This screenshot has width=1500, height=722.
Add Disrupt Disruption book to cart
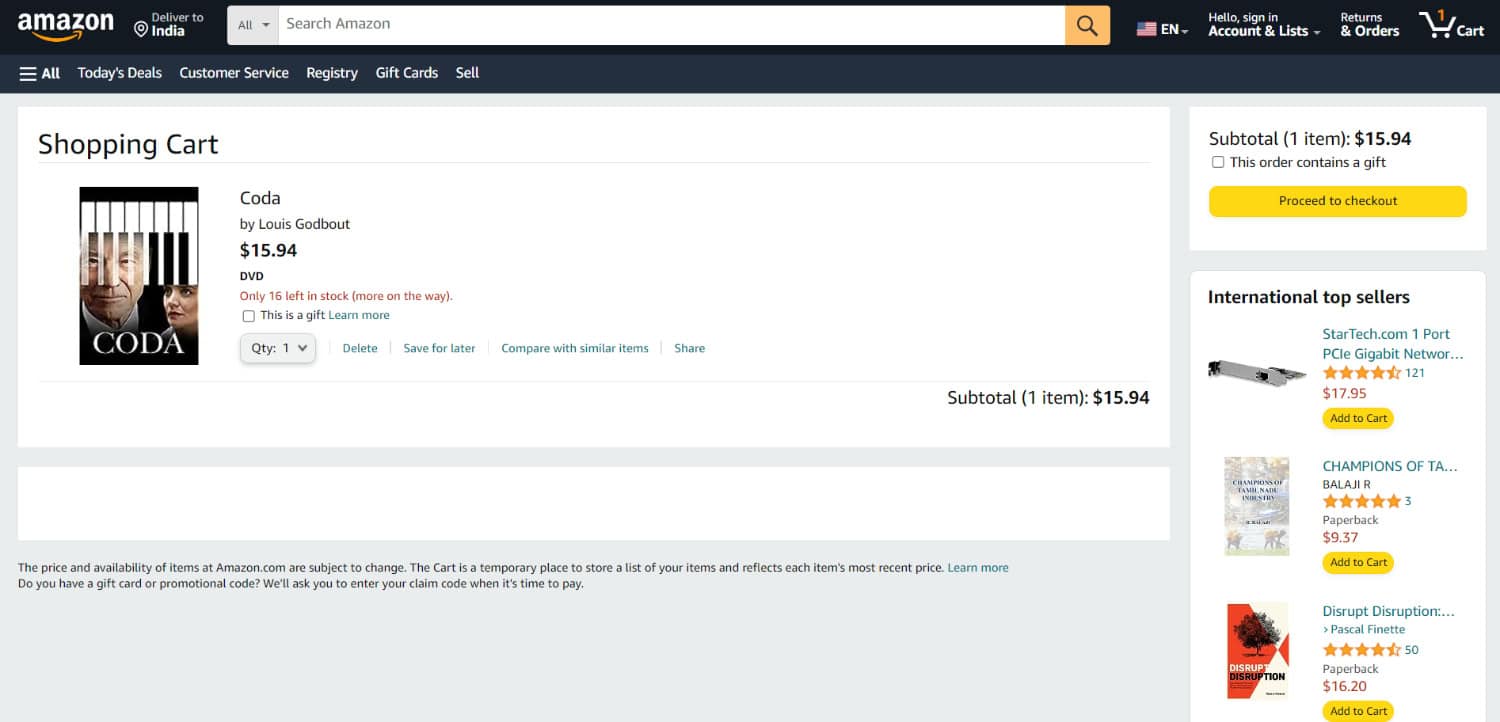[x=1358, y=711]
